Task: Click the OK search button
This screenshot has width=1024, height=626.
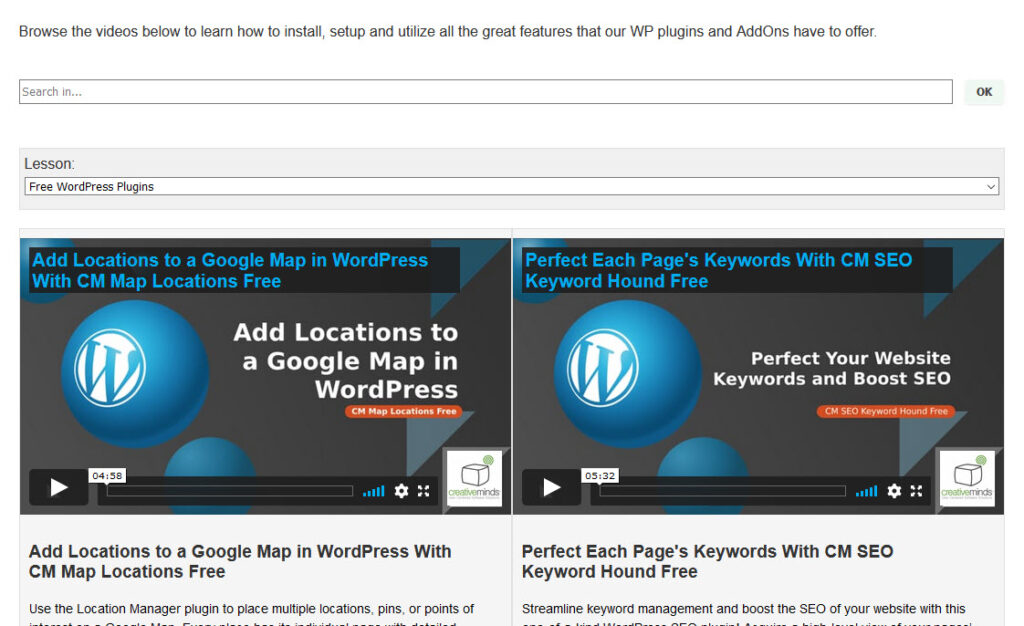Action: pos(984,92)
